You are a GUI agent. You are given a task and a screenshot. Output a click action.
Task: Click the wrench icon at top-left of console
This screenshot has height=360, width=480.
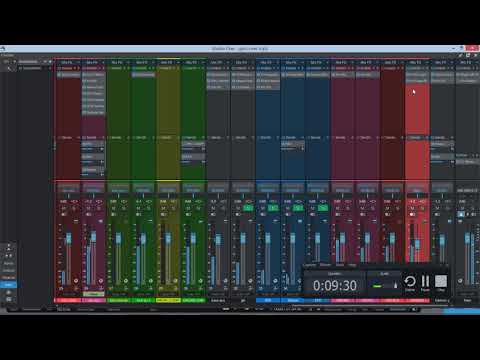(9, 68)
